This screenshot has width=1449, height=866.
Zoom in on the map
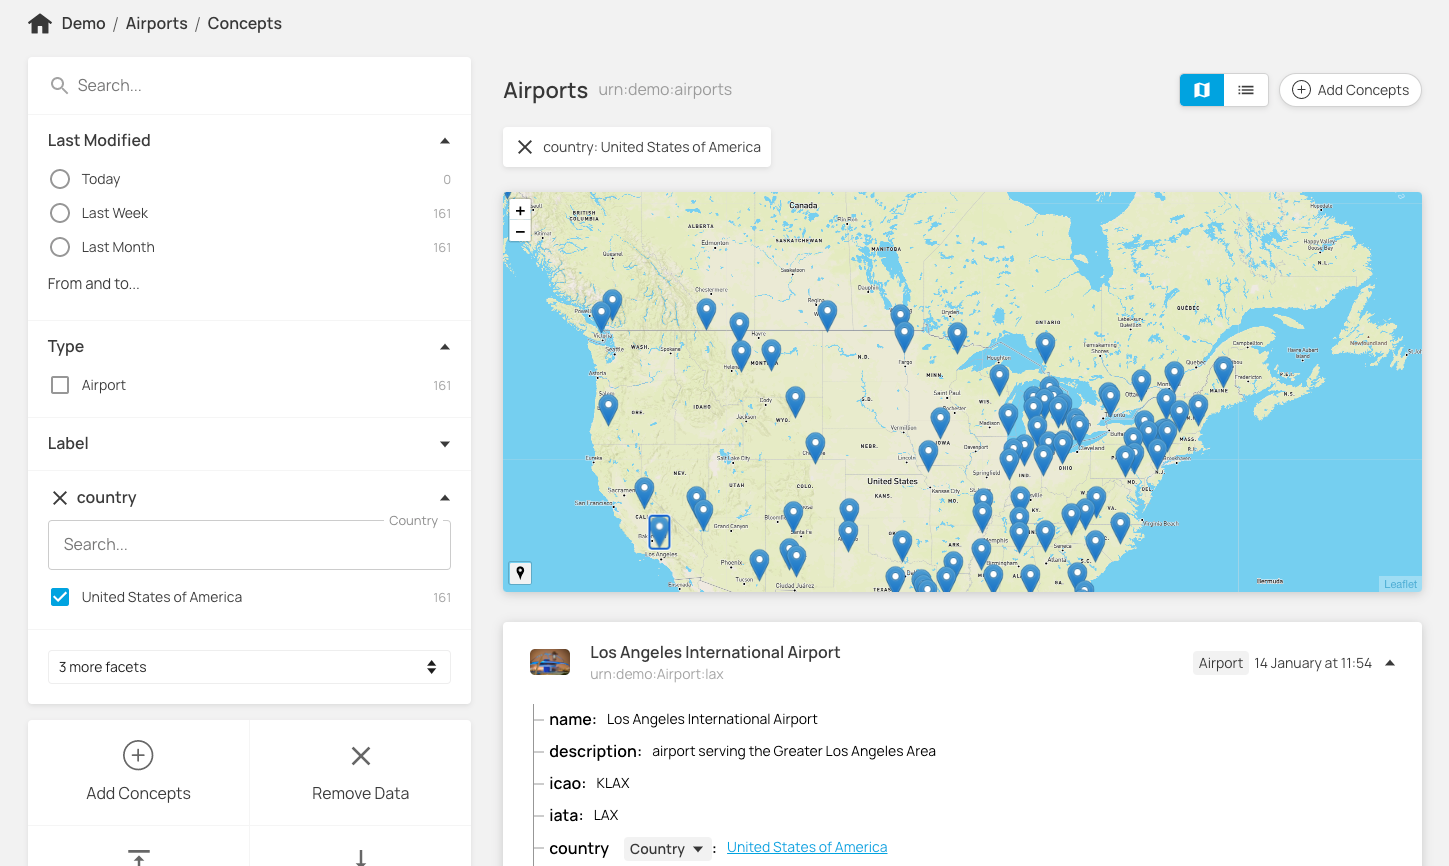(520, 211)
